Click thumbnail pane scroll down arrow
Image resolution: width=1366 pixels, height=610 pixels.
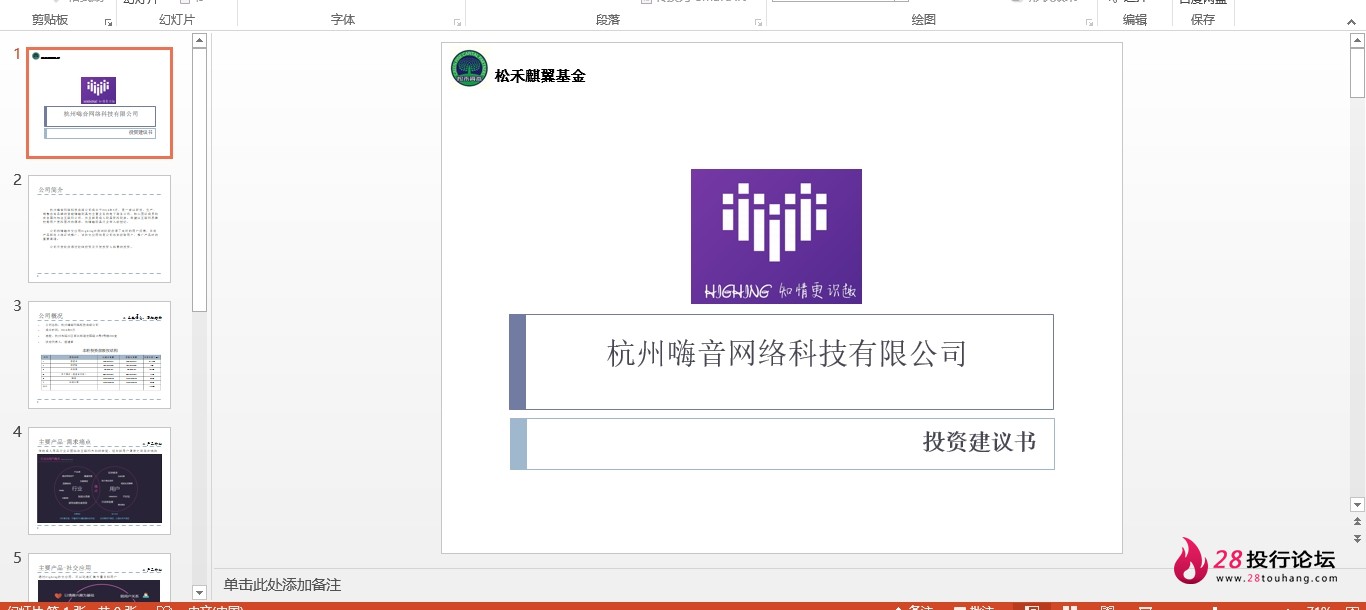(199, 593)
